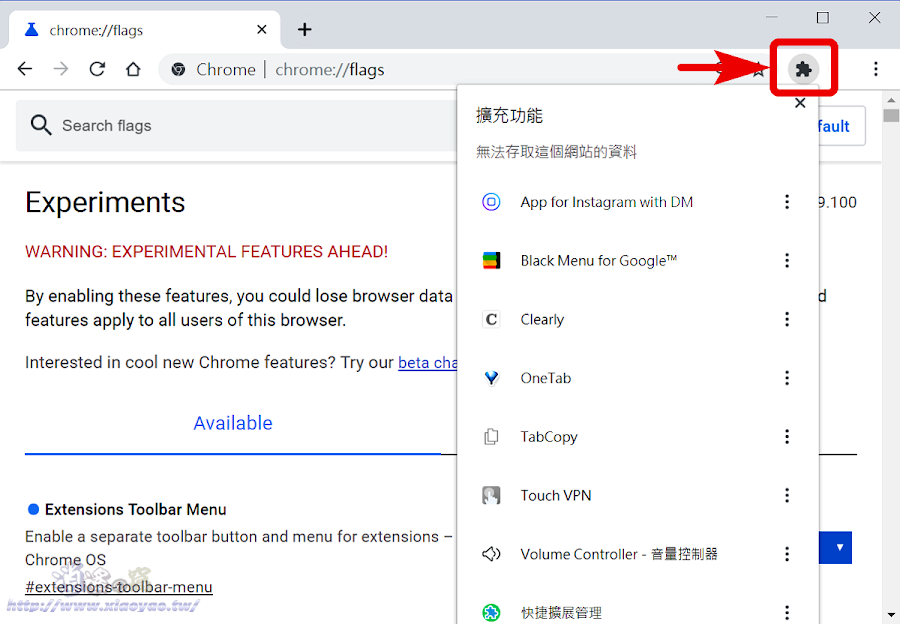
Task: Open more options for Black Menu for Google
Action: 787,261
